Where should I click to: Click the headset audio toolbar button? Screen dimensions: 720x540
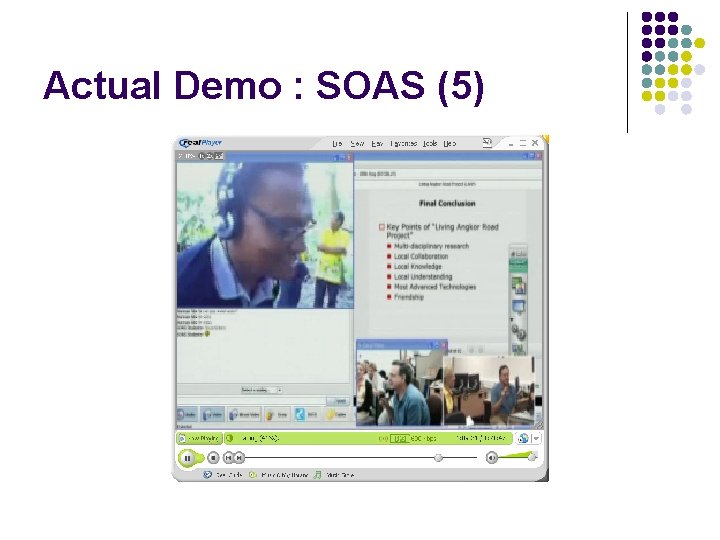(213, 415)
